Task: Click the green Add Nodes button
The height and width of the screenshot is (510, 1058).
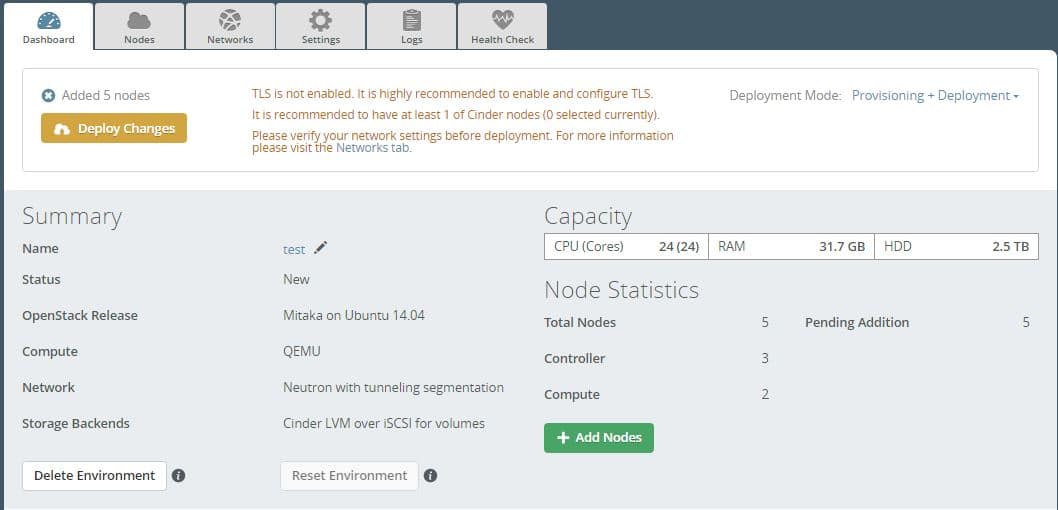Action: coord(598,438)
